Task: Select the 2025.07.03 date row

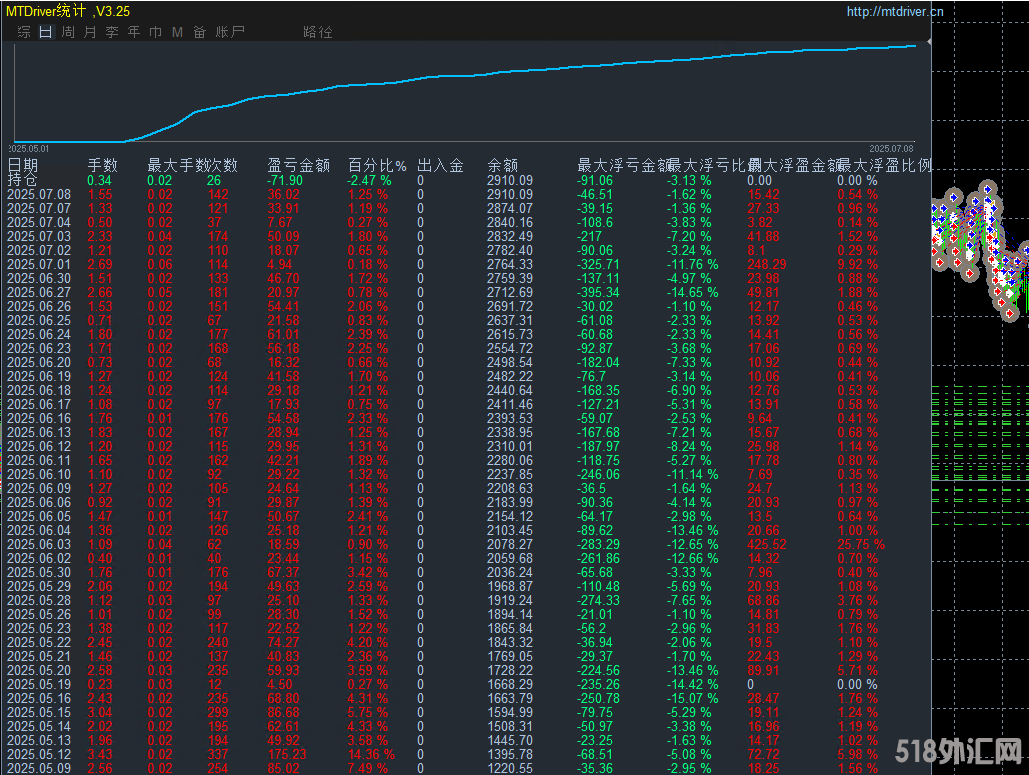Action: [39, 236]
